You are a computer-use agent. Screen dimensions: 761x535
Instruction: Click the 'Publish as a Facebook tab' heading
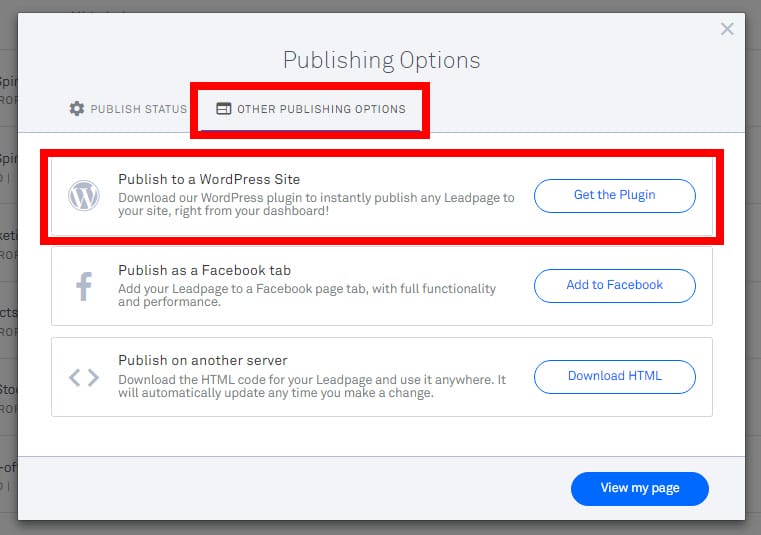pyautogui.click(x=204, y=270)
